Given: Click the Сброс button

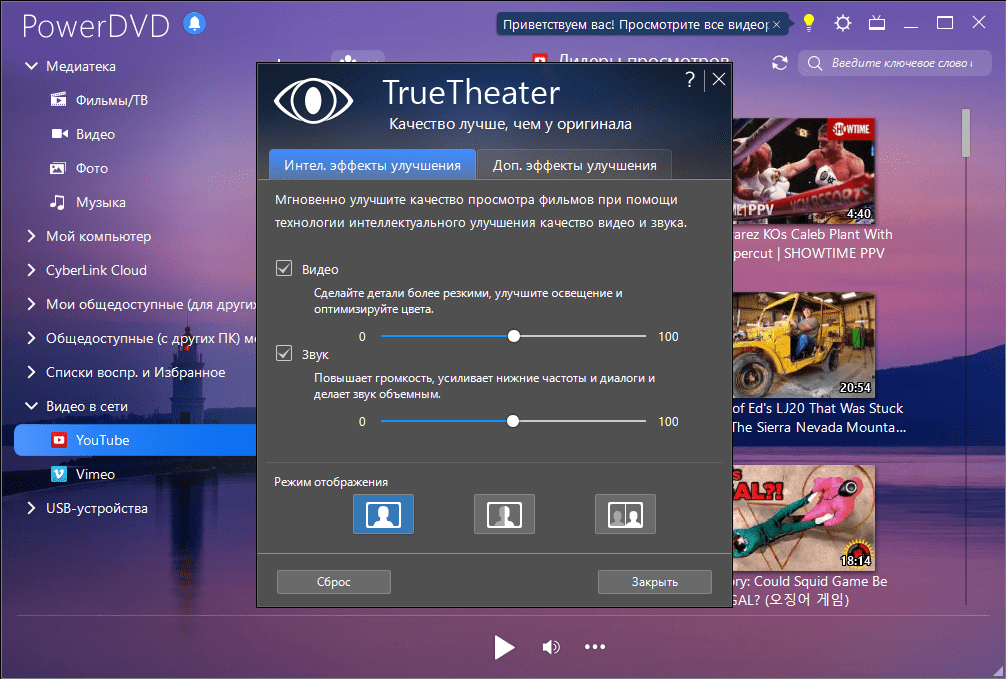Looking at the screenshot, I should tap(333, 582).
